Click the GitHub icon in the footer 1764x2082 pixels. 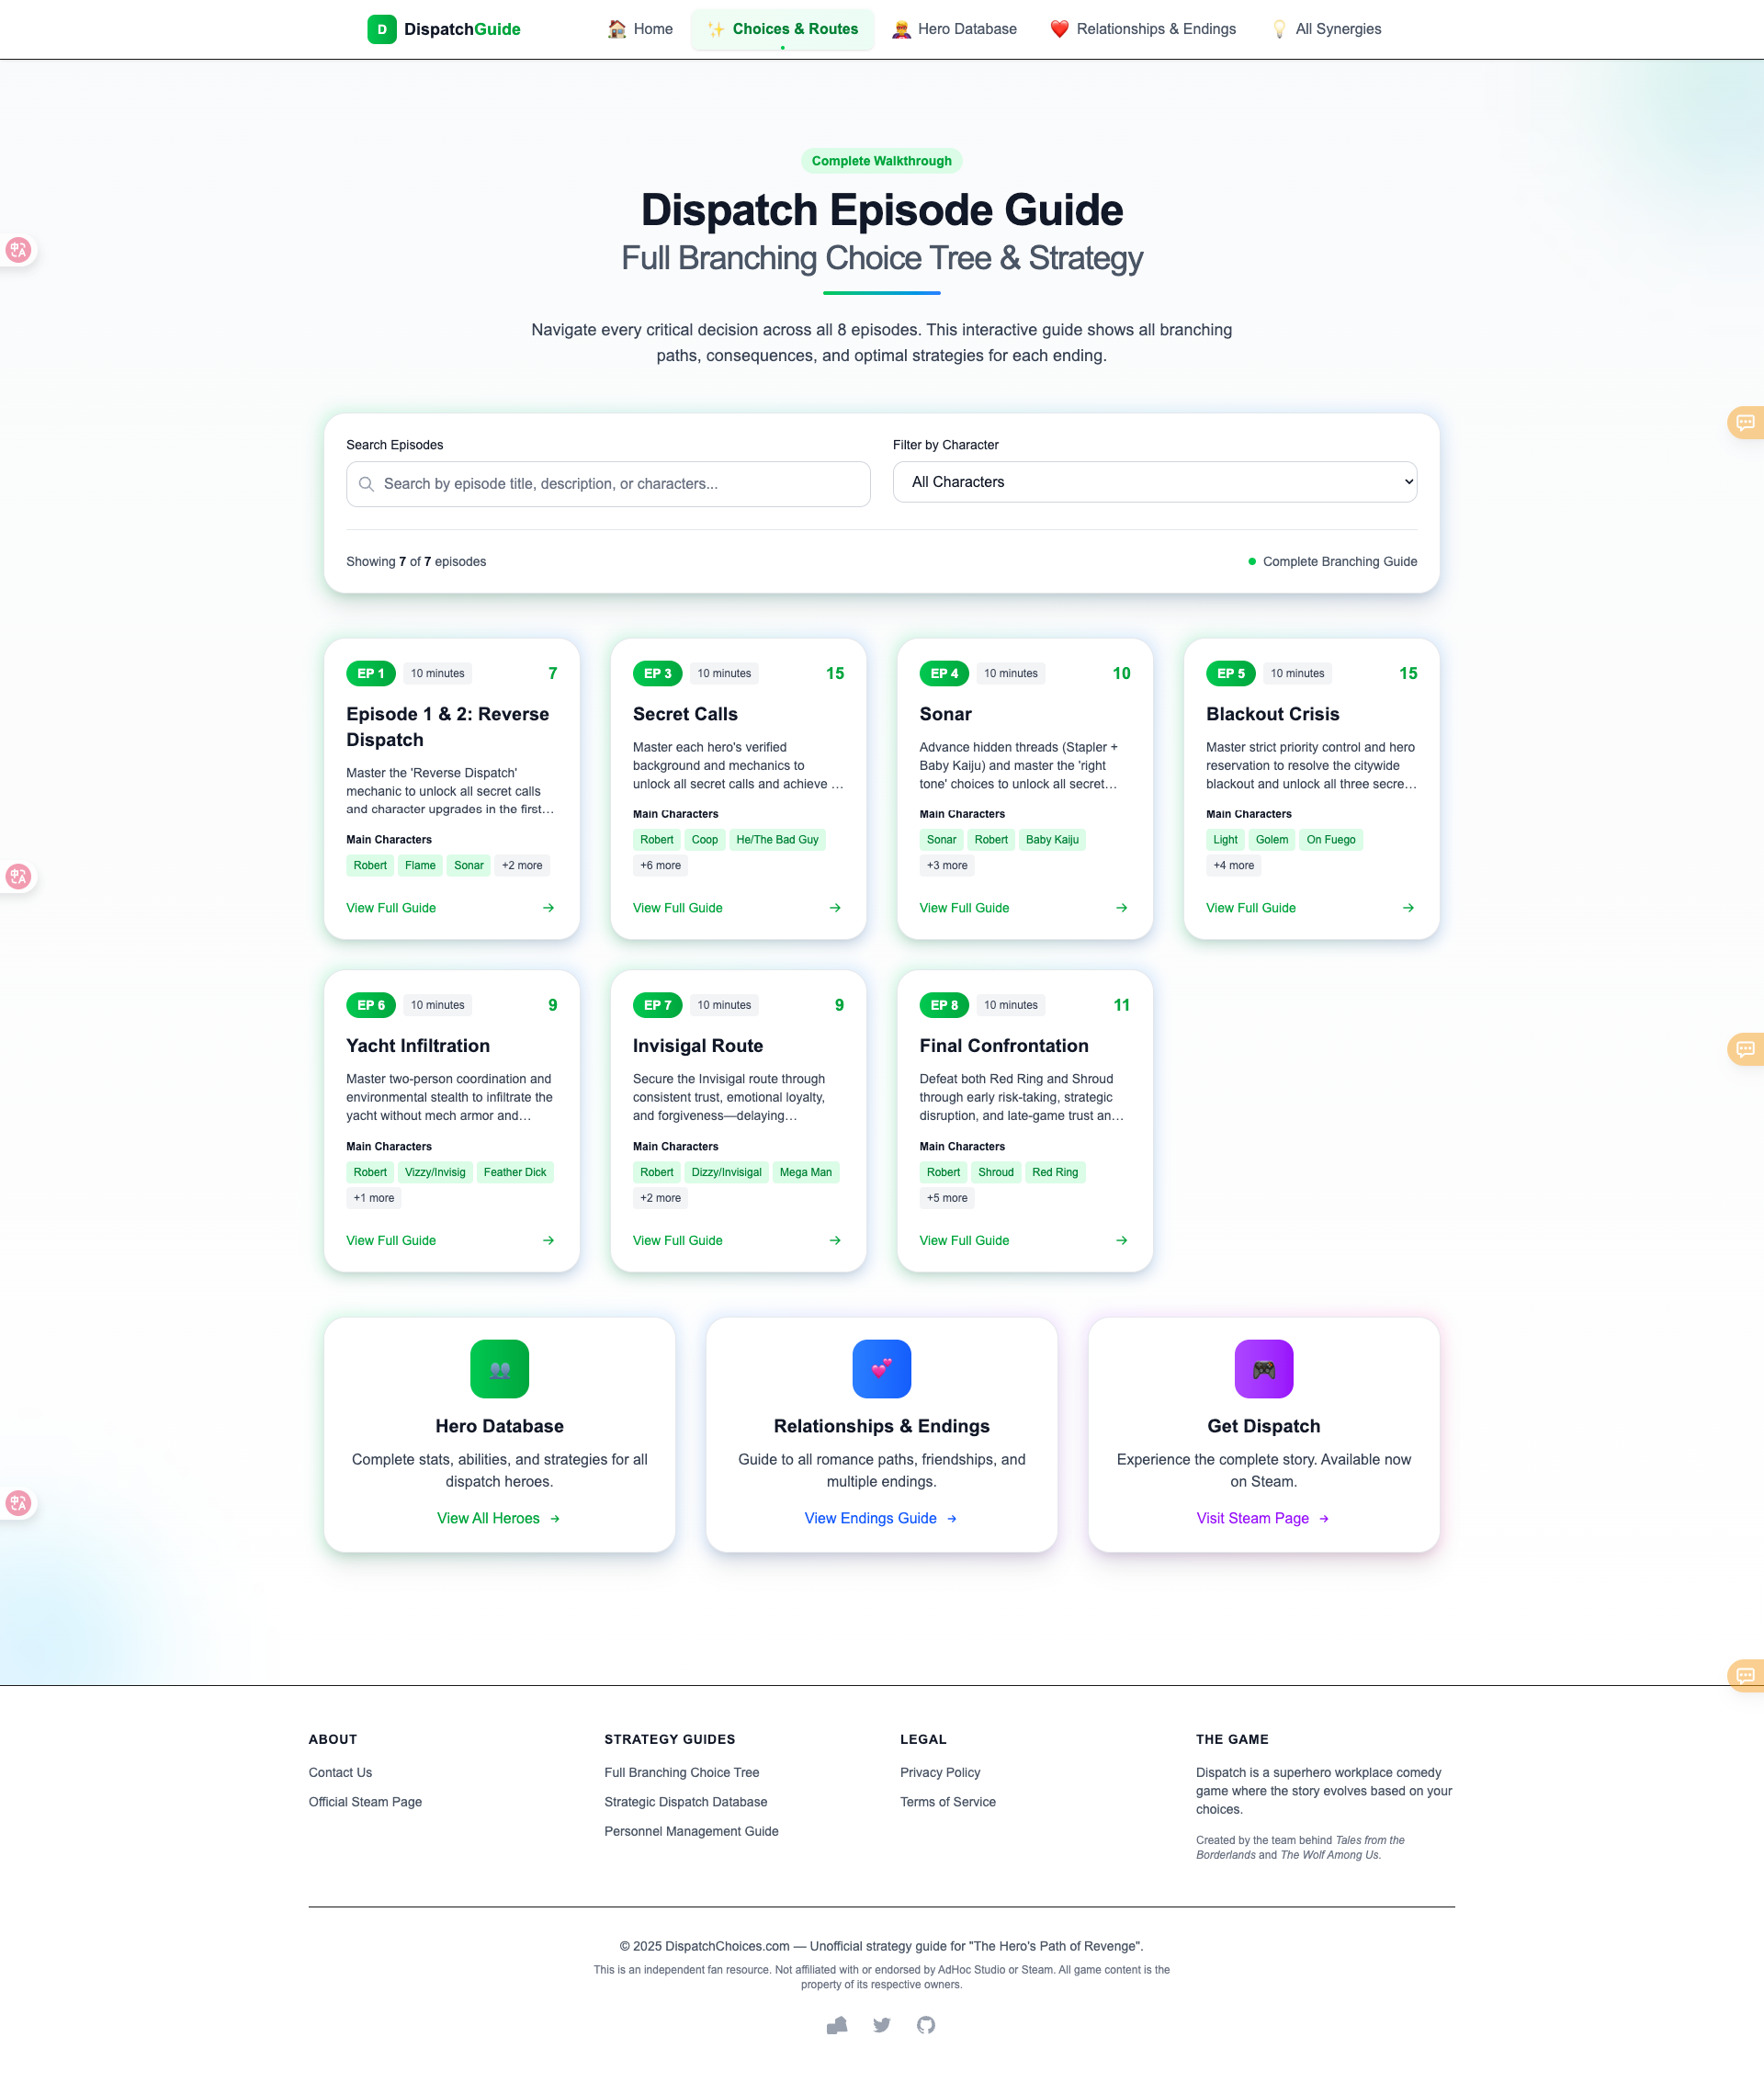pyautogui.click(x=926, y=2026)
